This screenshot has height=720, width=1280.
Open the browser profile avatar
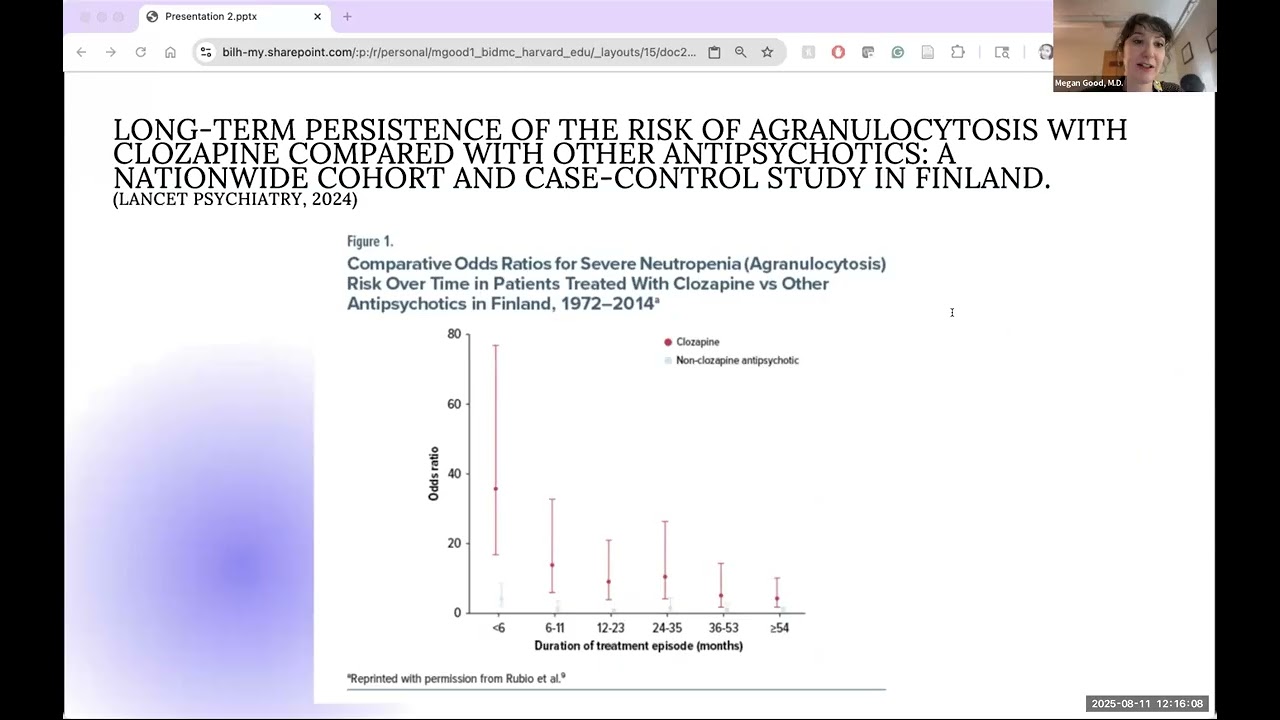coord(1045,52)
